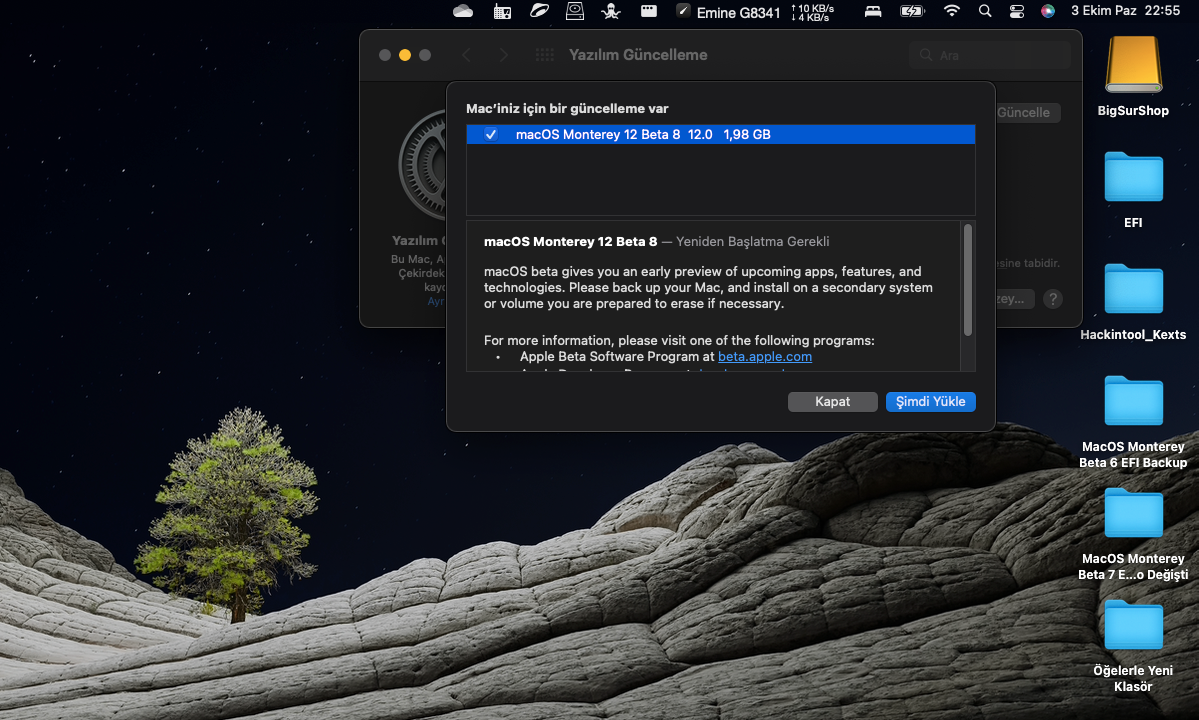Open the Wi-Fi status menu
This screenshot has width=1199, height=720.
click(x=951, y=11)
